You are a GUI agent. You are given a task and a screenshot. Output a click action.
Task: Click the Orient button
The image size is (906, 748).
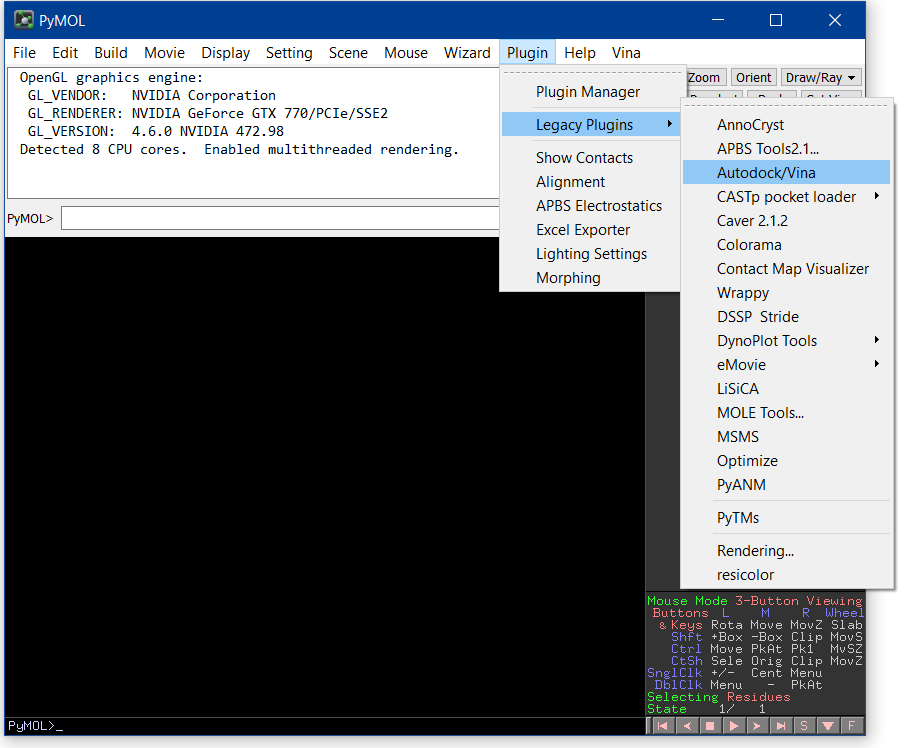point(753,77)
